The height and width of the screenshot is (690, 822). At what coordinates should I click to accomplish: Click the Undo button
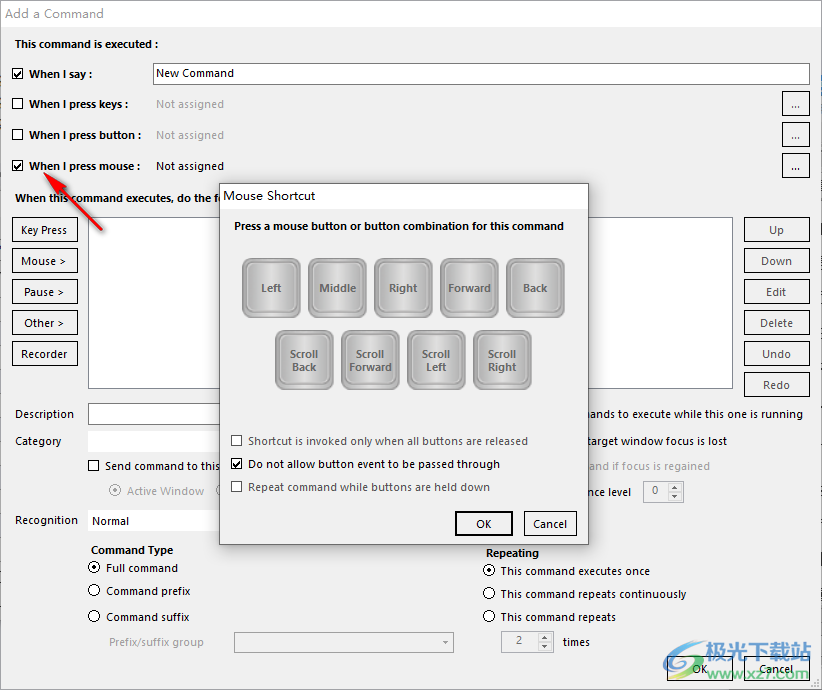coord(776,353)
